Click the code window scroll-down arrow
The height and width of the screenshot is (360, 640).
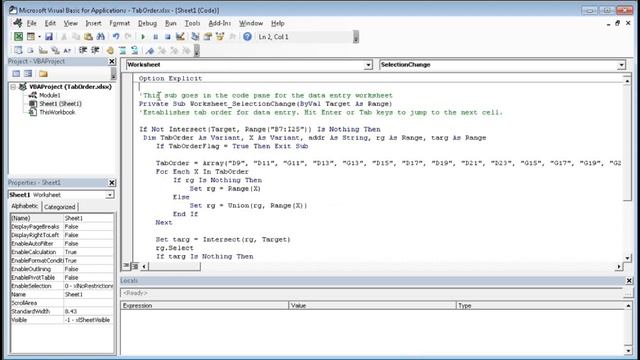pyautogui.click(x=627, y=258)
